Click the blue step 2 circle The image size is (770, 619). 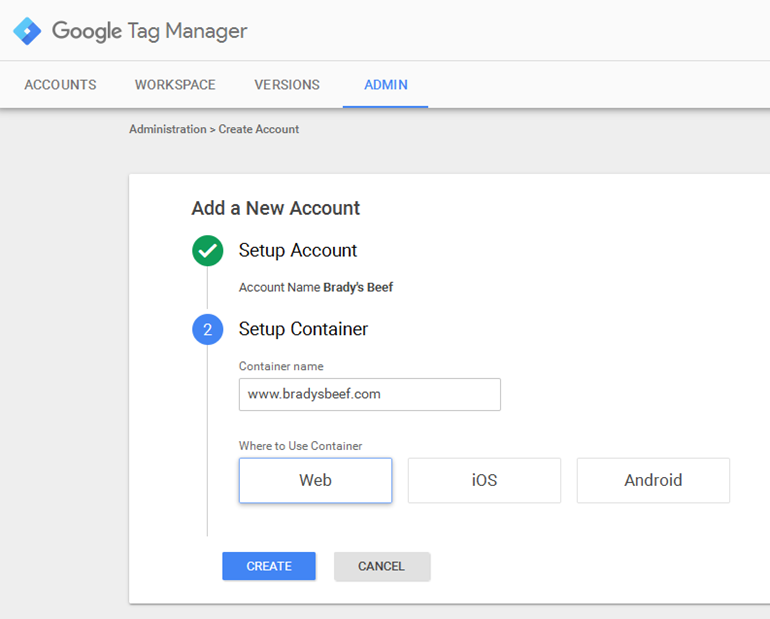click(208, 329)
